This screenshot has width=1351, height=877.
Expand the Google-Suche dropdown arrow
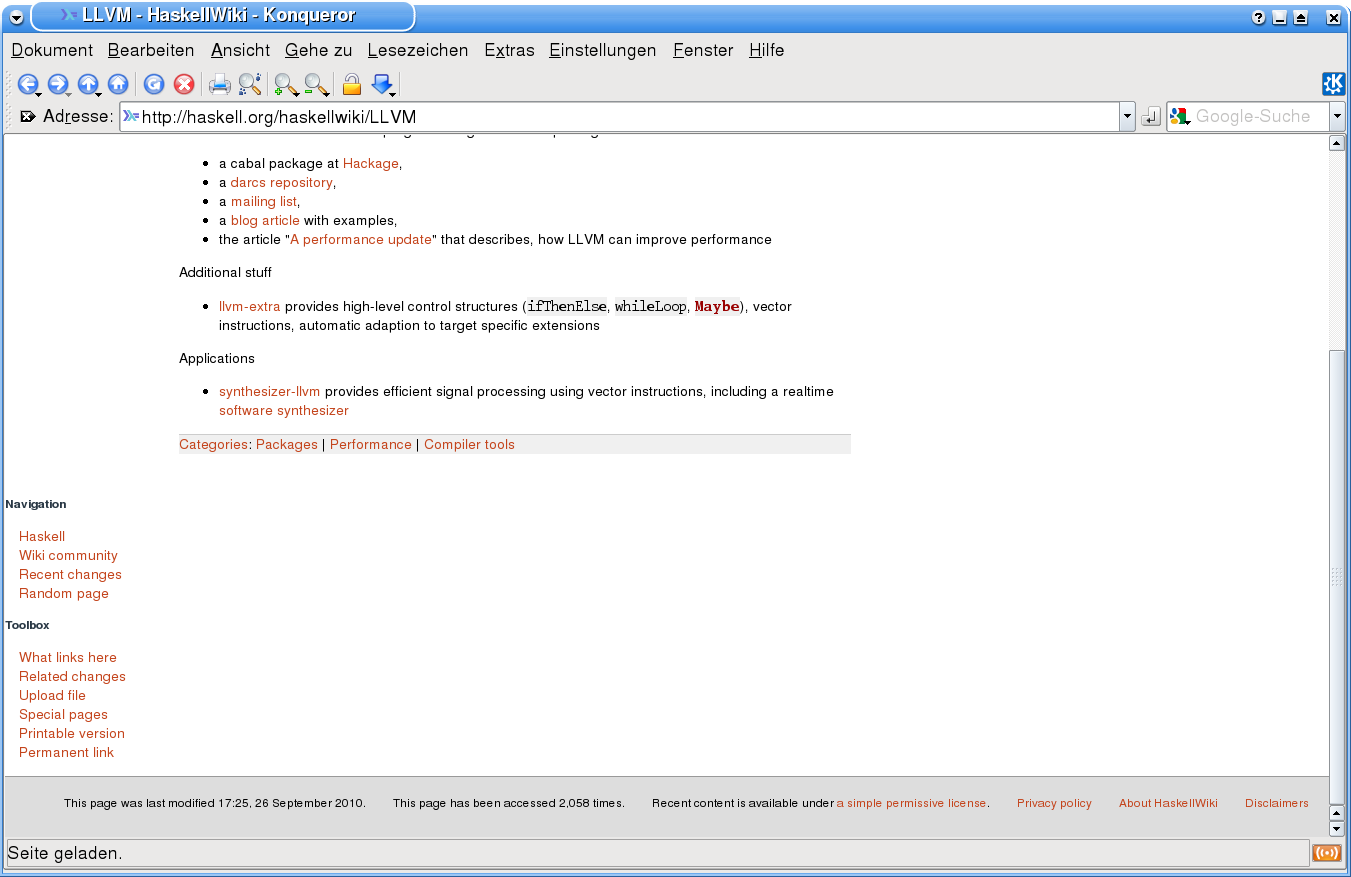tap(1338, 117)
